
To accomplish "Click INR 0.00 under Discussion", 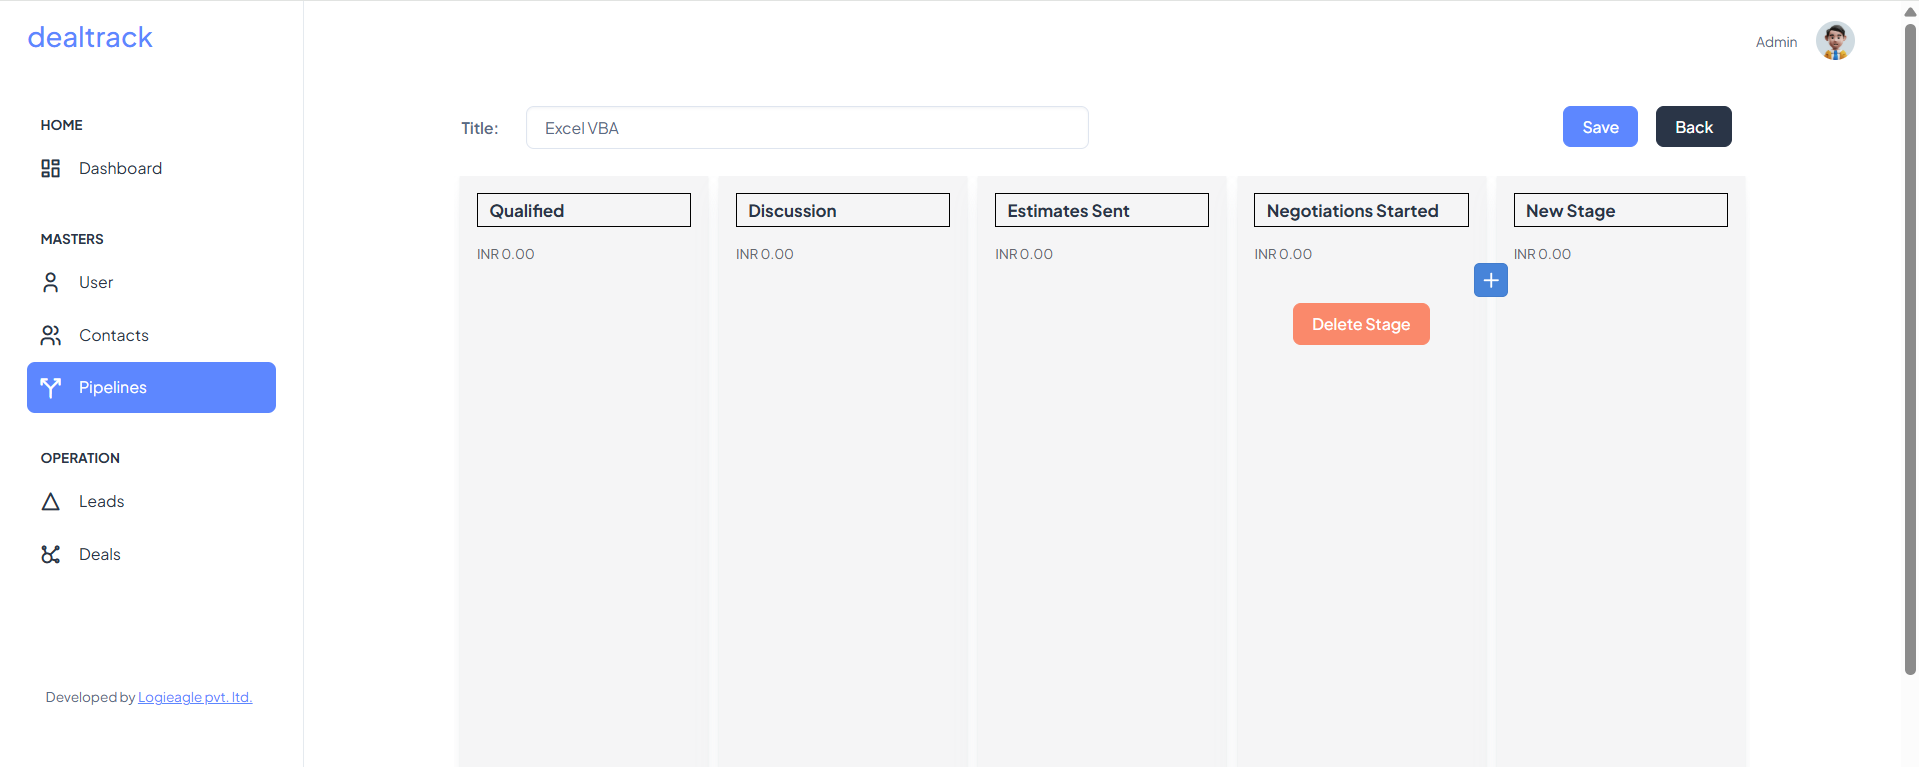I will coord(765,254).
